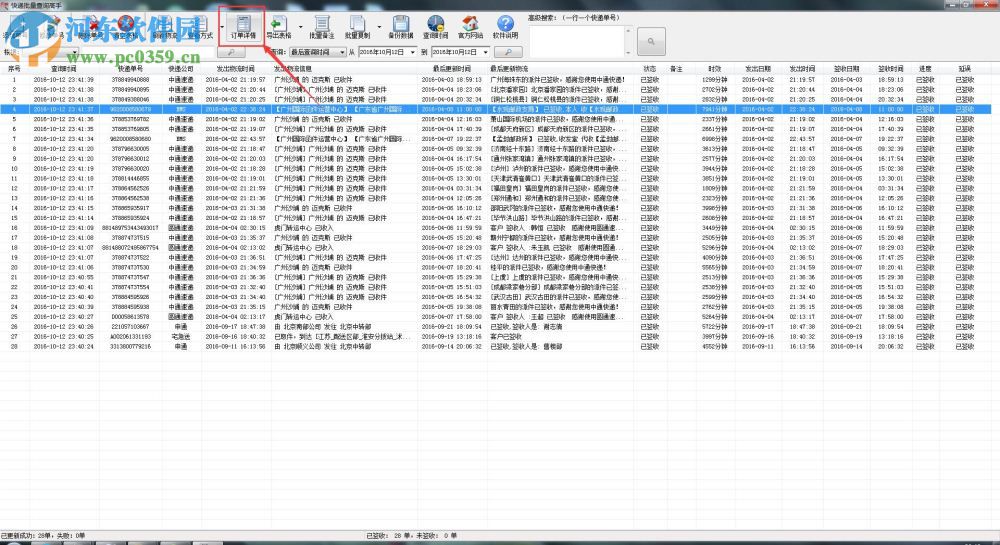Click the scrollbar of the advanced search box
The width and height of the screenshot is (1000, 545).
[628, 41]
